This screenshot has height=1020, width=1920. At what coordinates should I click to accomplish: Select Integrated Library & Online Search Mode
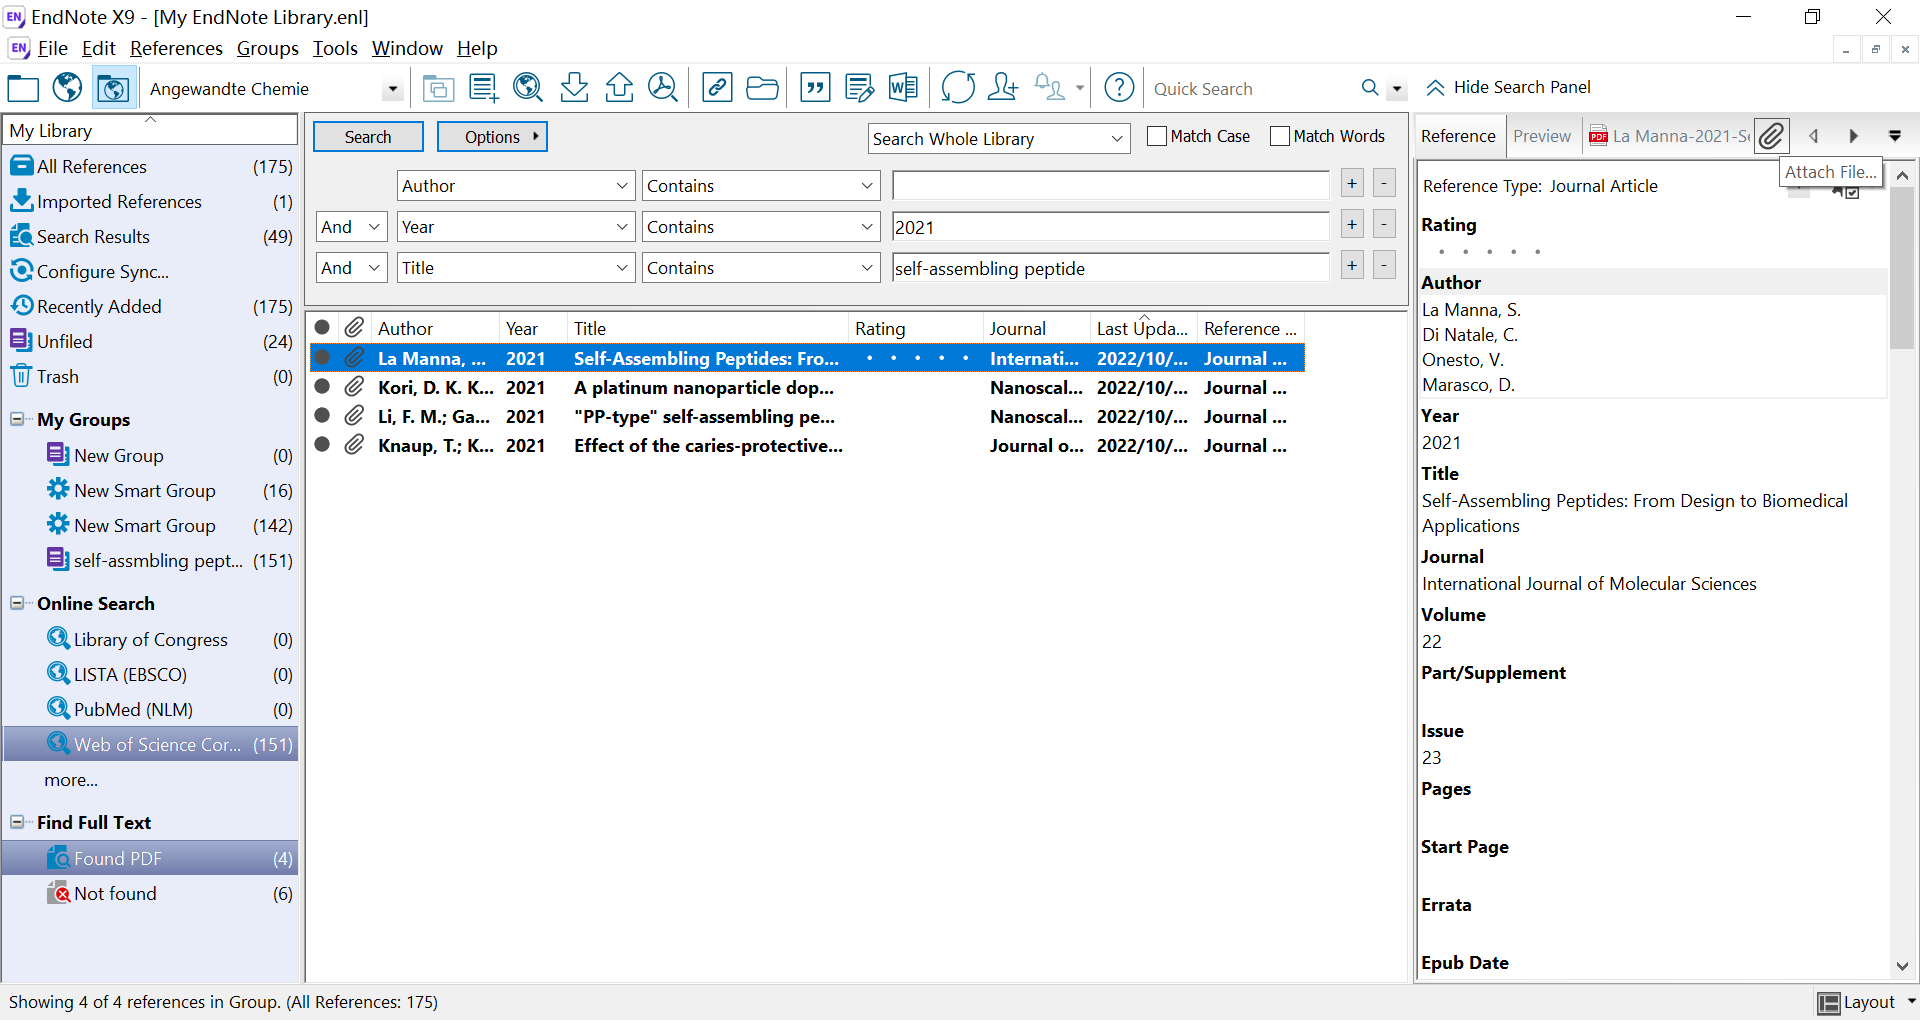point(112,88)
